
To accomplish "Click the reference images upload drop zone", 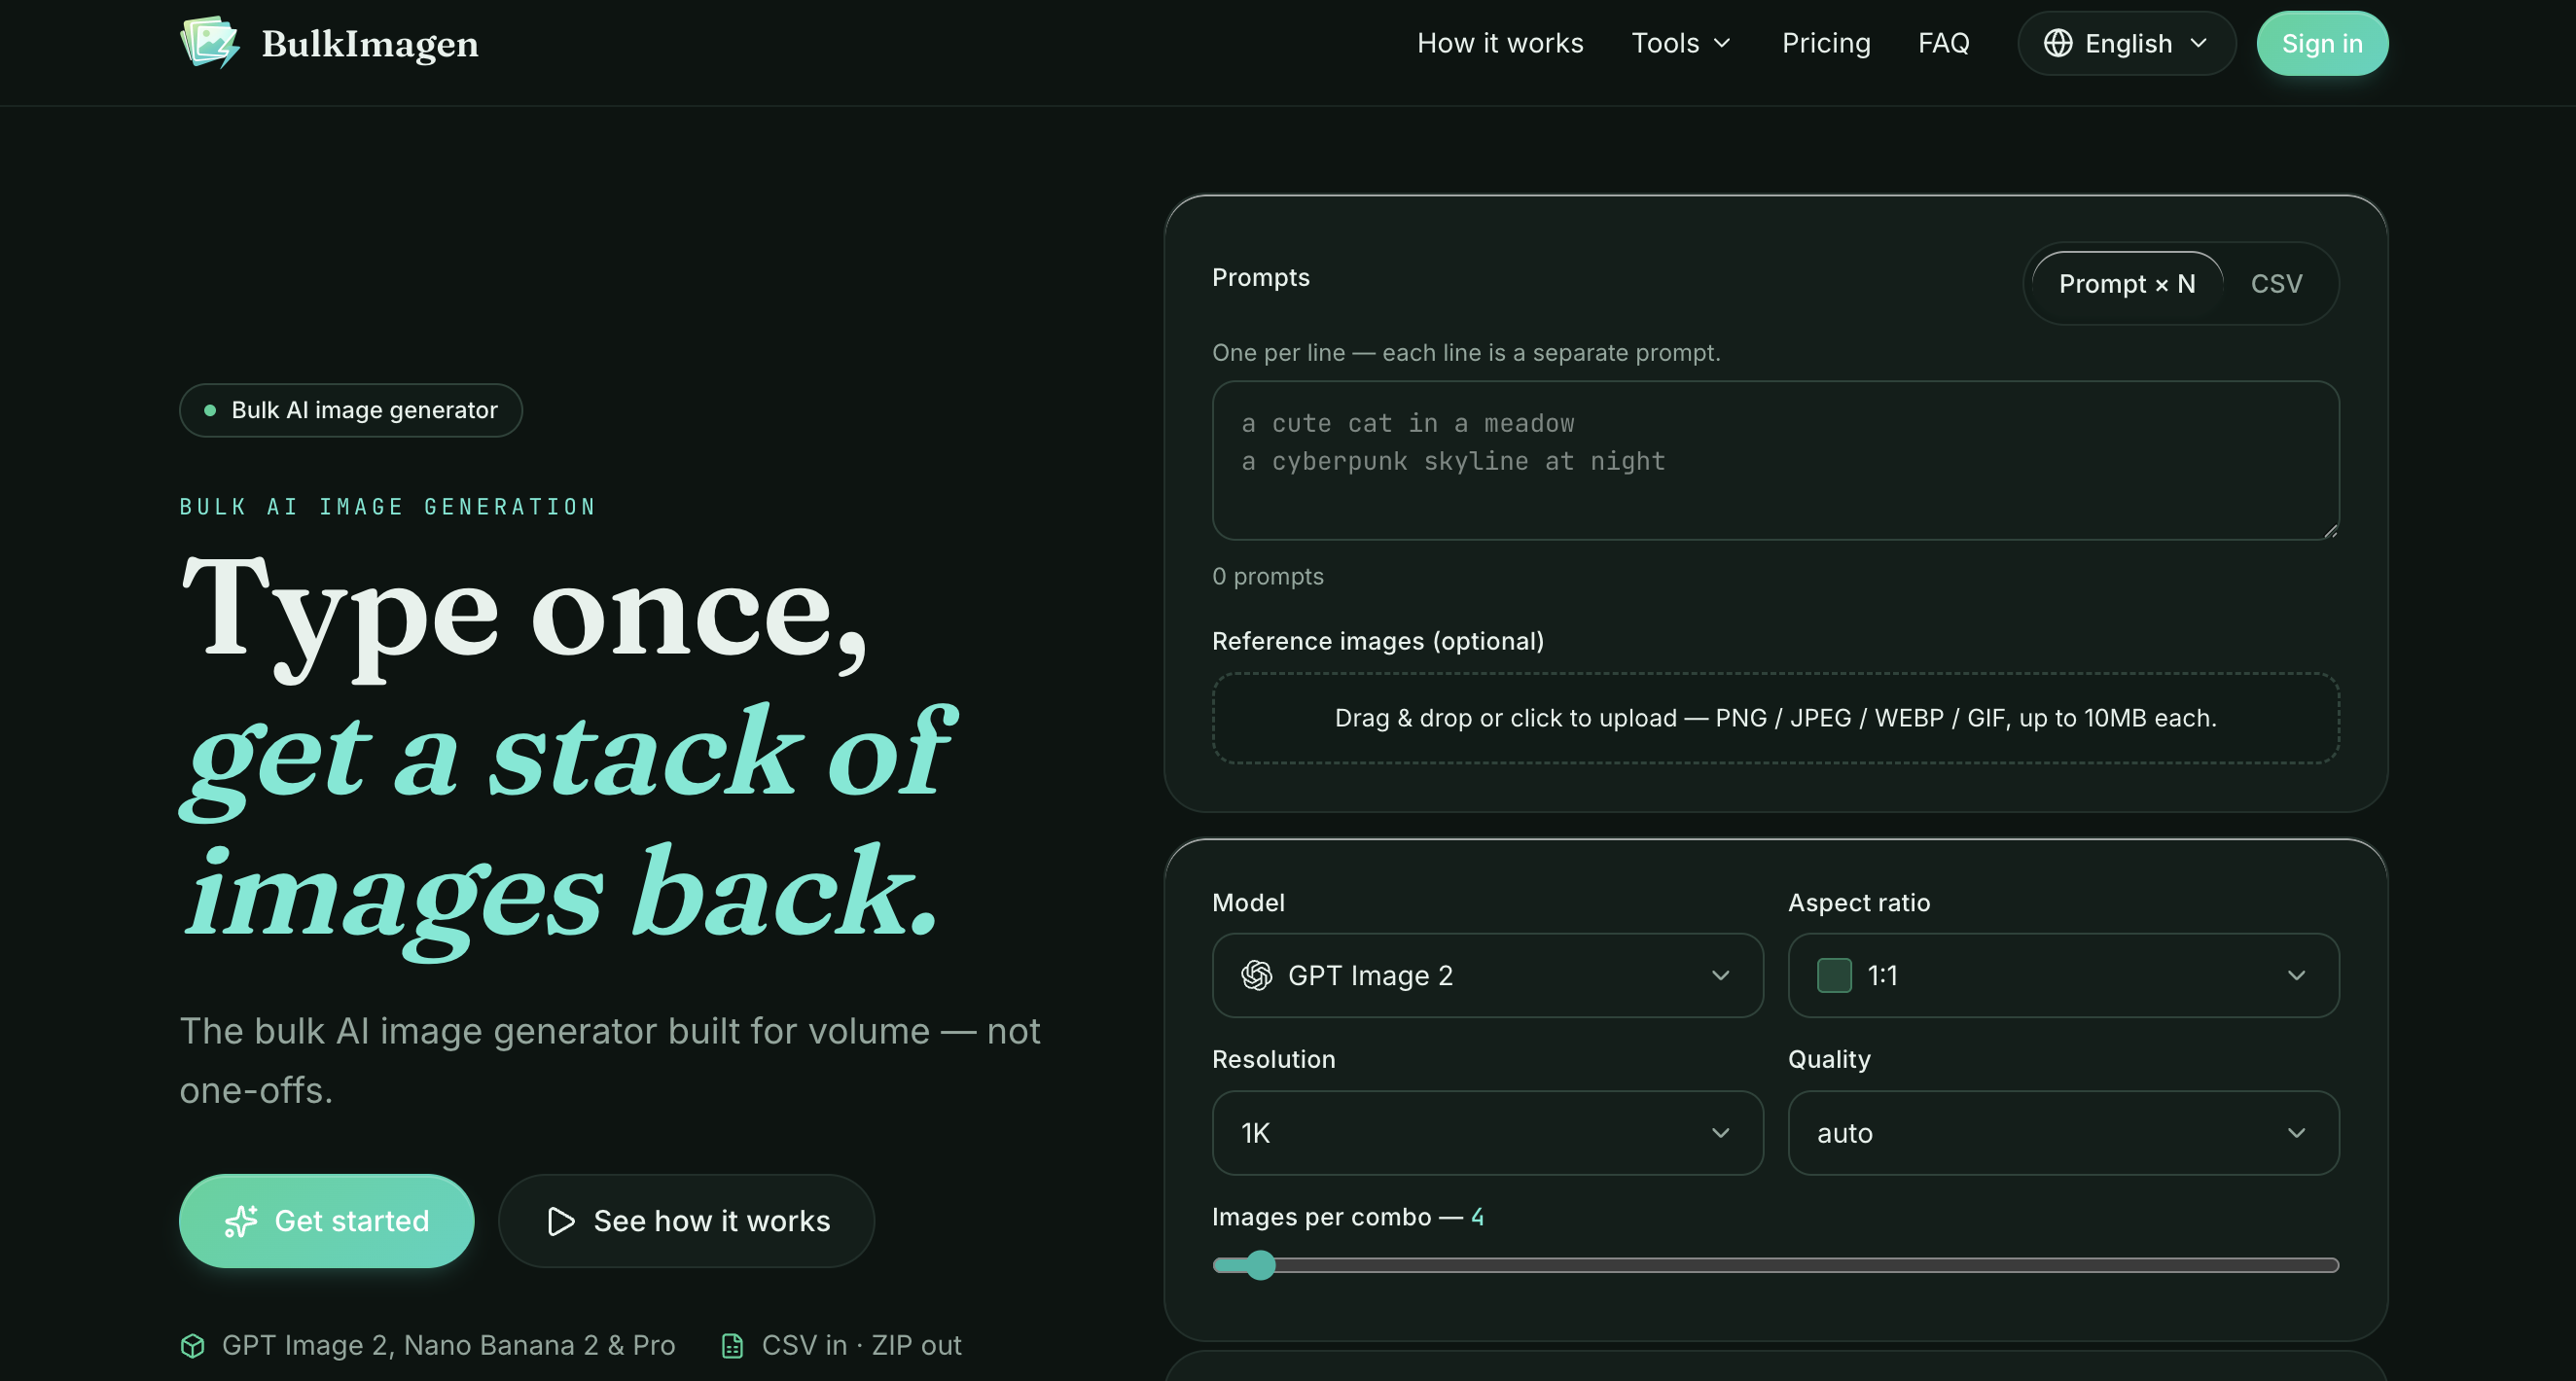I will point(1775,718).
